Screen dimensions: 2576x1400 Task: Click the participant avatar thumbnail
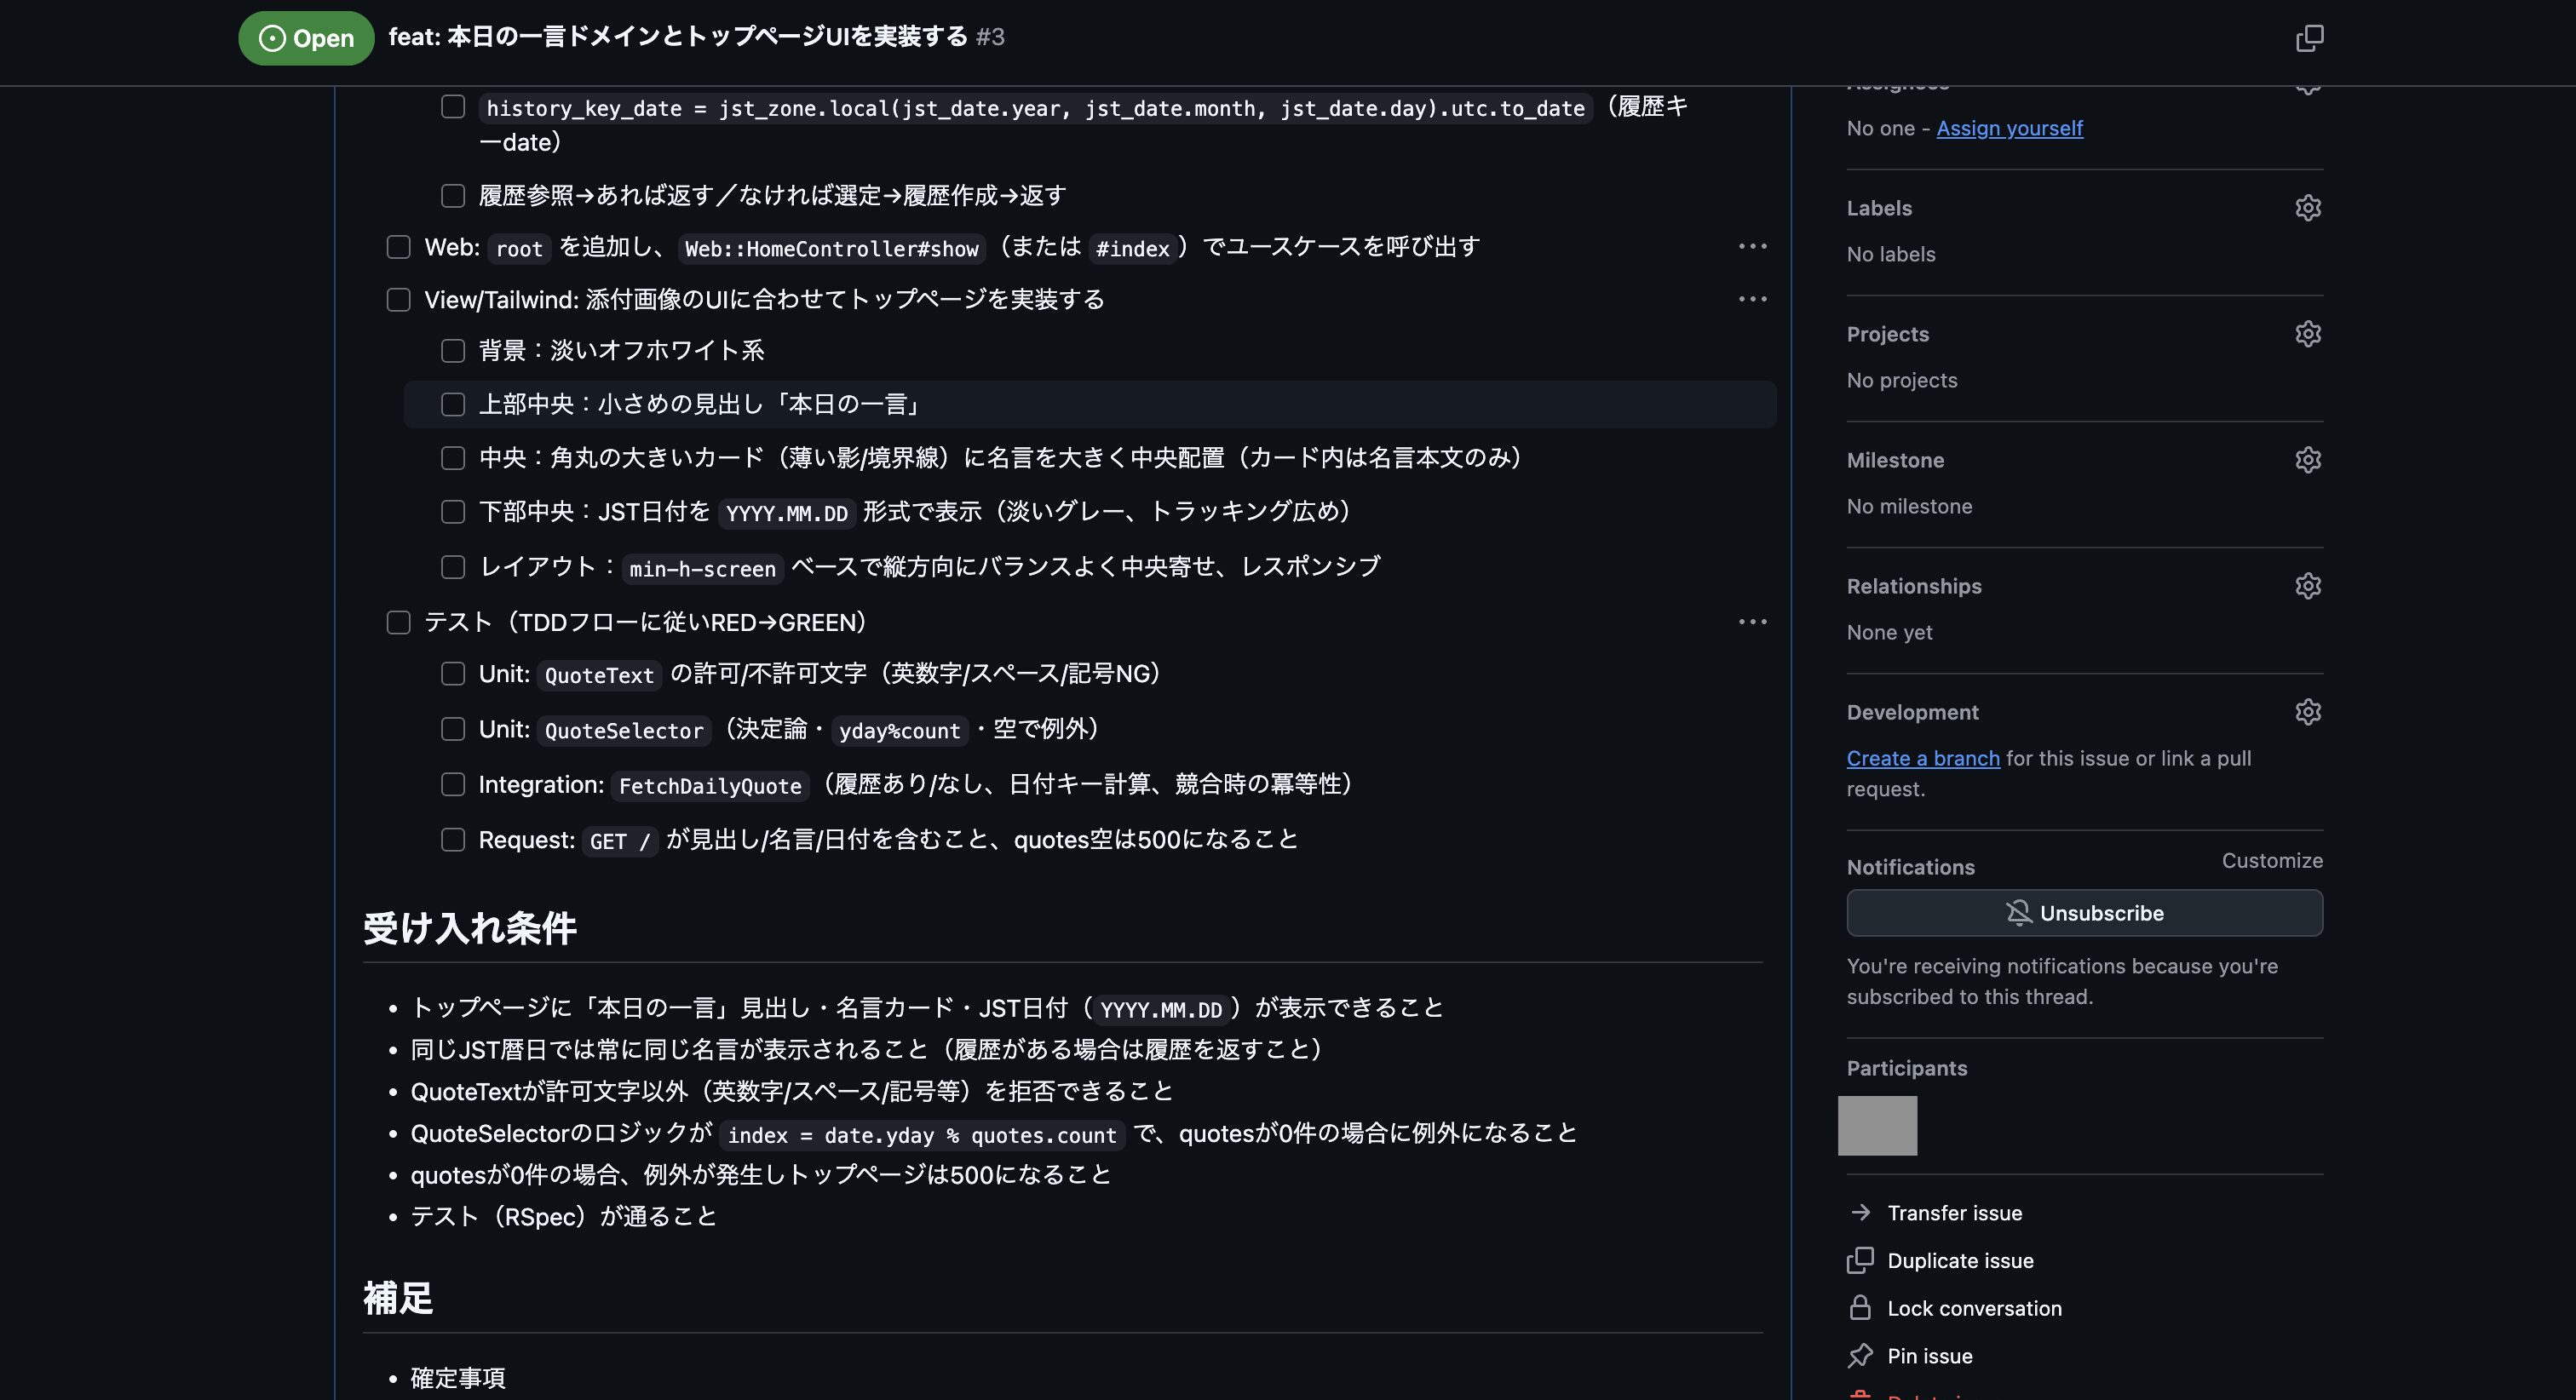point(1877,1125)
